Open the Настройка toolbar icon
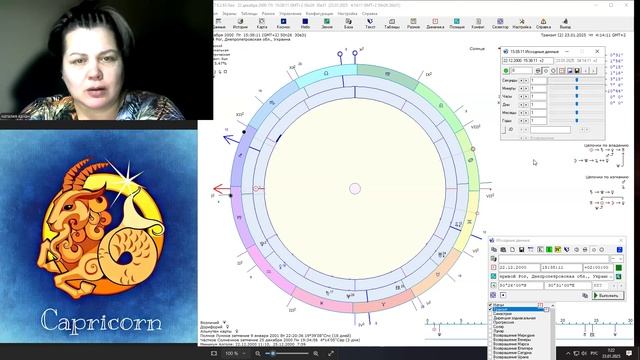The image size is (640, 360). (522, 23)
